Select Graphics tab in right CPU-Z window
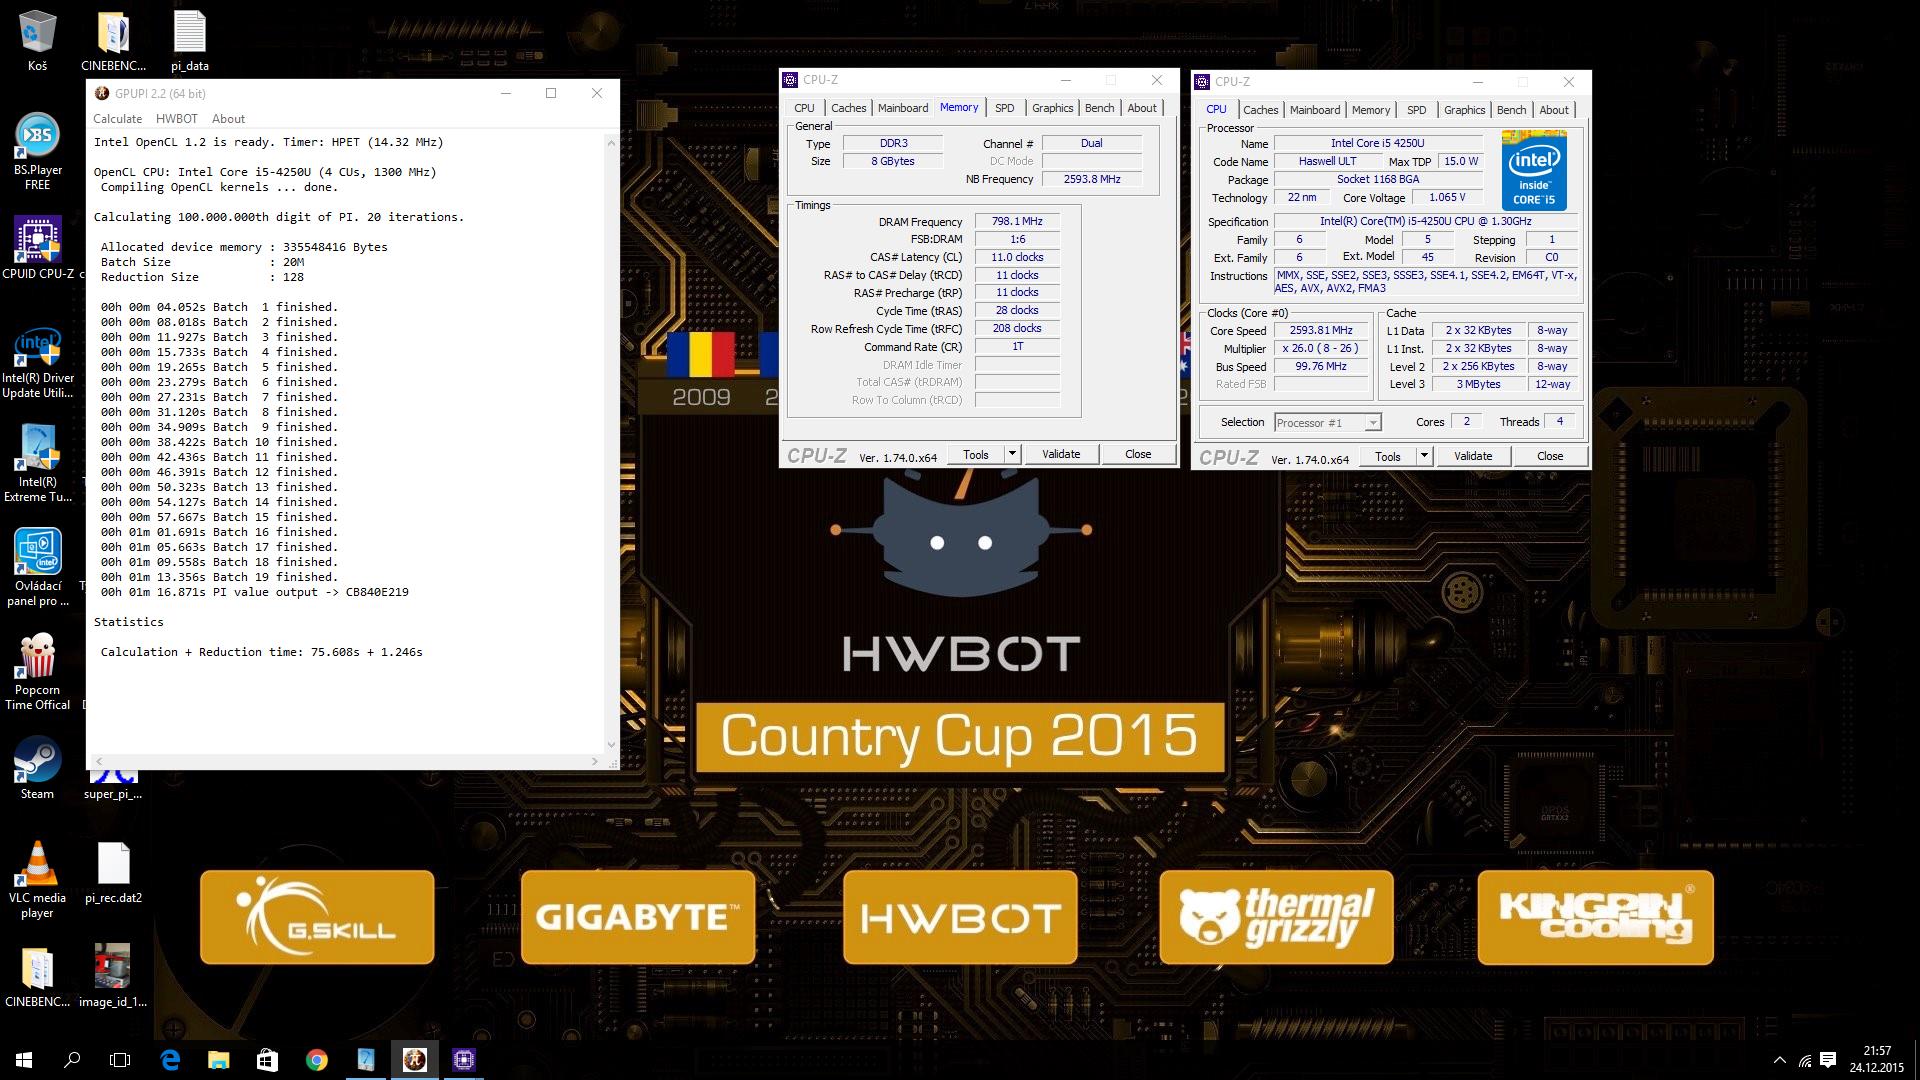1920x1080 pixels. click(1464, 110)
